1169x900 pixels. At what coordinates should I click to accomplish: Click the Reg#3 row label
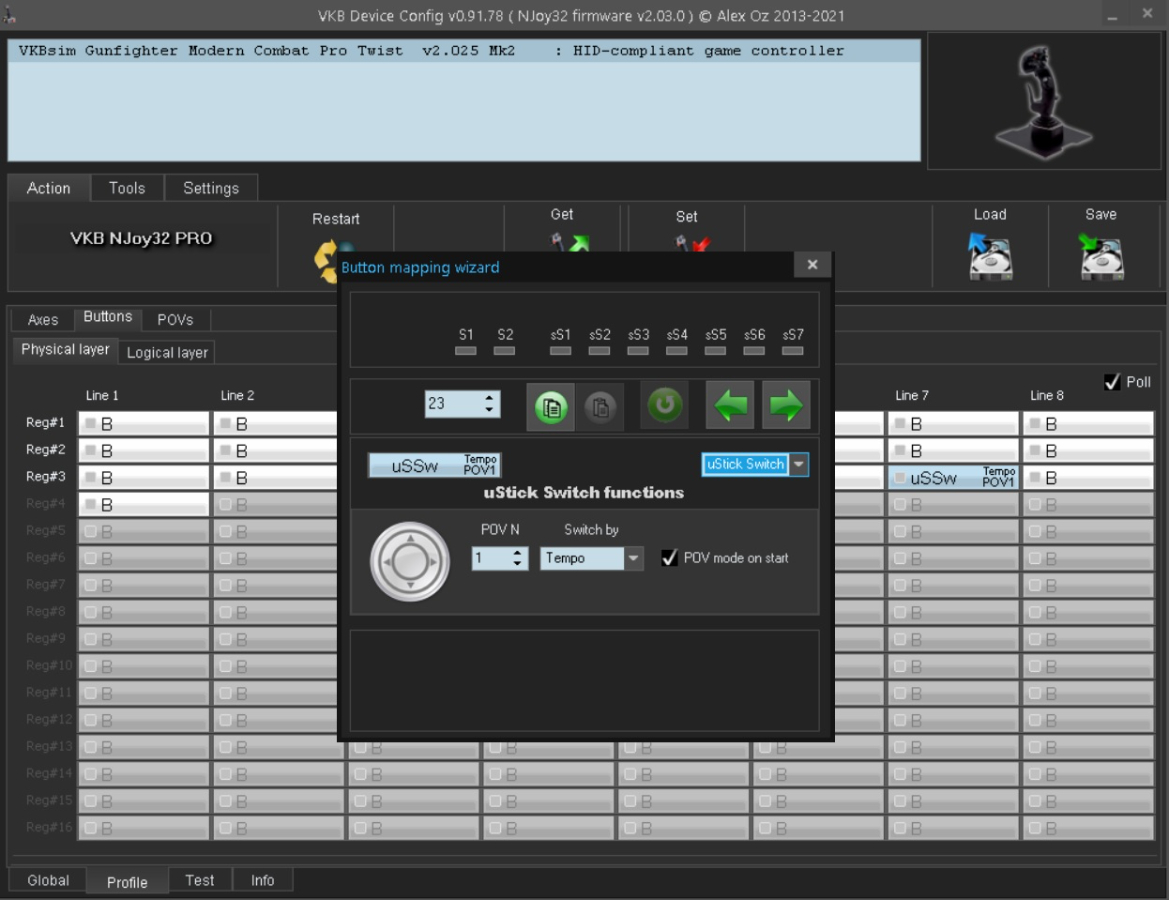click(45, 476)
